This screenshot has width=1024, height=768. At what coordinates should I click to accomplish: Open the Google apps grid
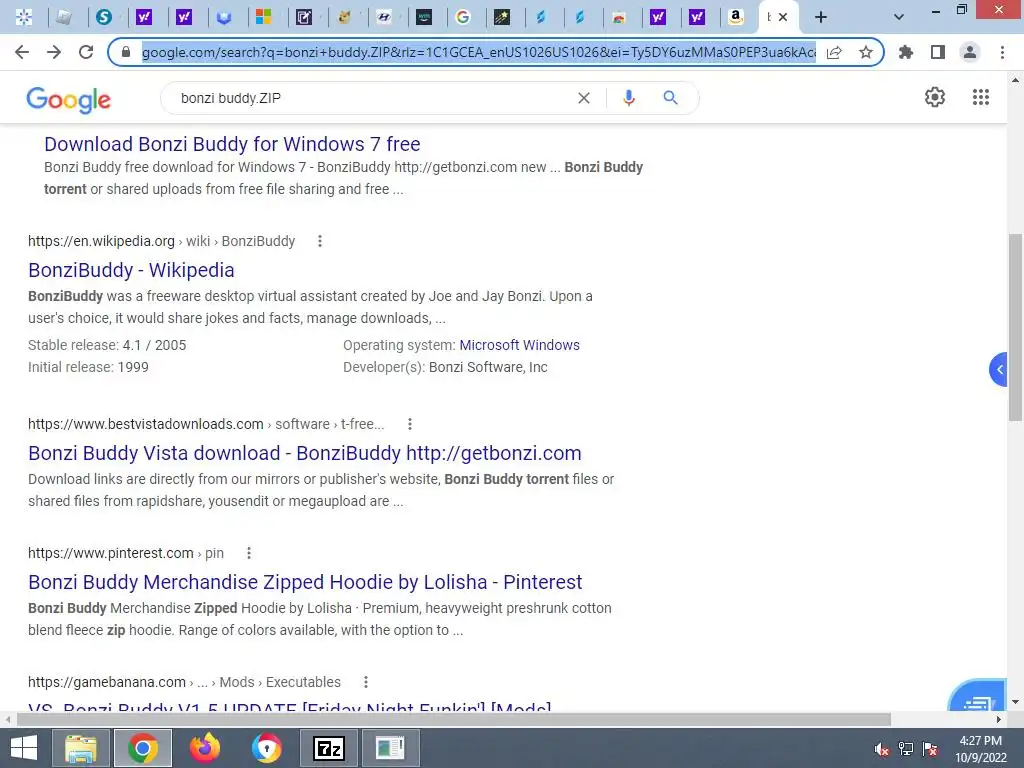point(980,97)
